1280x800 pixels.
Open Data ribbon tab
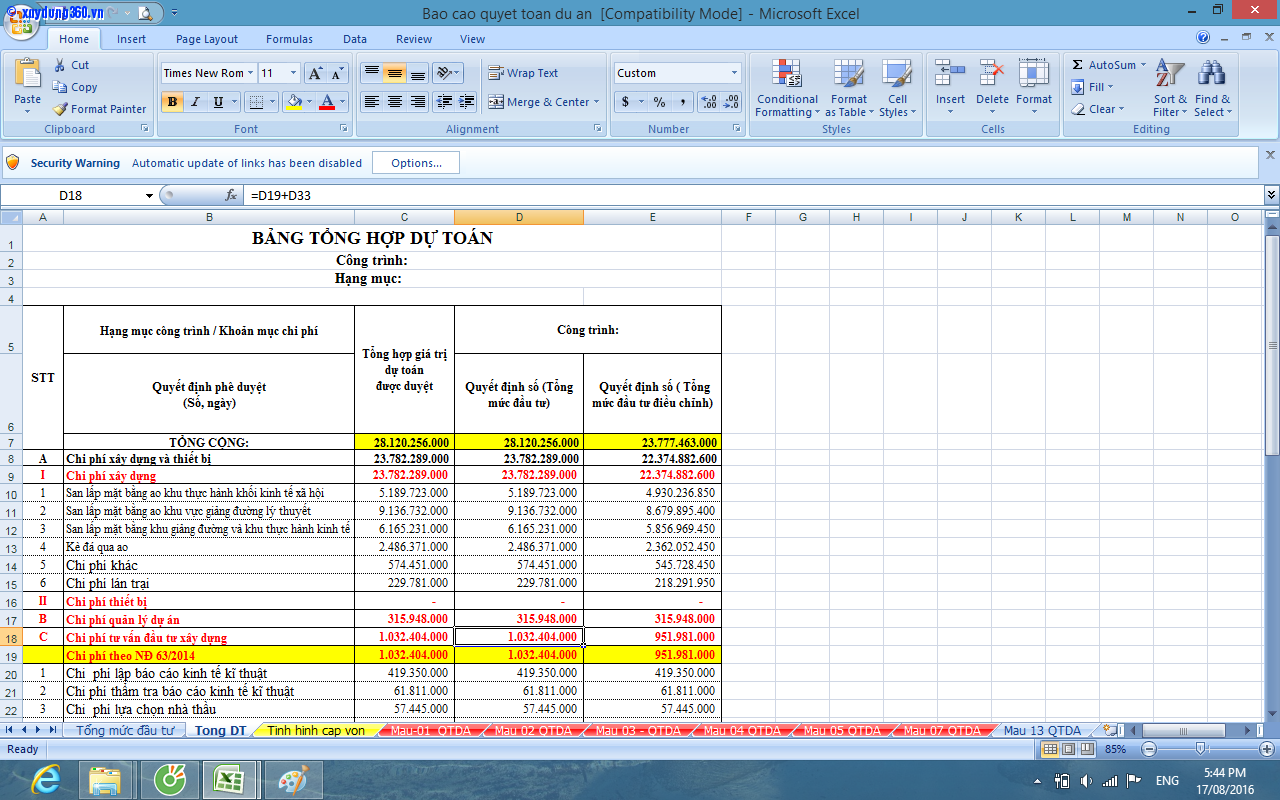tap(355, 39)
